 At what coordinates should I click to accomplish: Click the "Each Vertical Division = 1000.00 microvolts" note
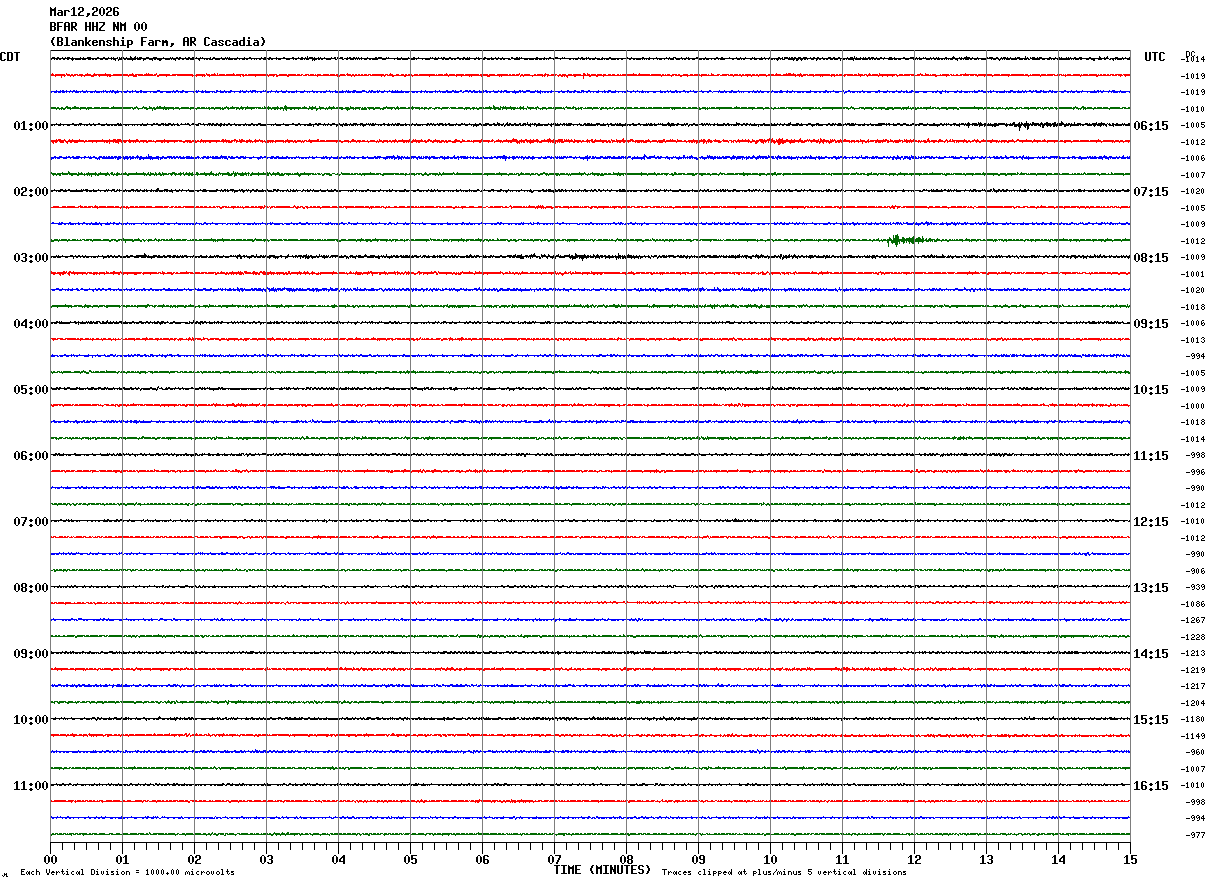[x=127, y=873]
